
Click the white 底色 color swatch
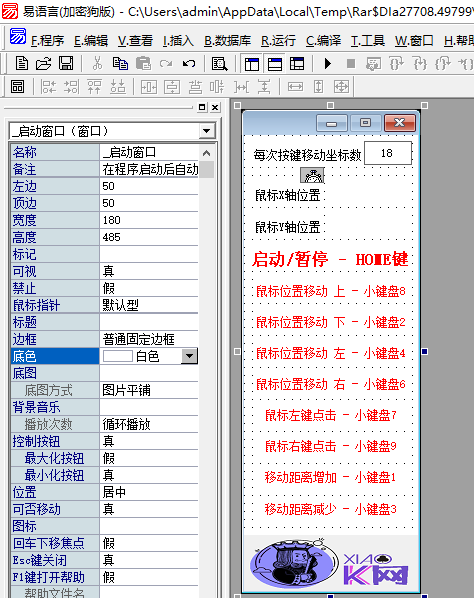[x=118, y=356]
